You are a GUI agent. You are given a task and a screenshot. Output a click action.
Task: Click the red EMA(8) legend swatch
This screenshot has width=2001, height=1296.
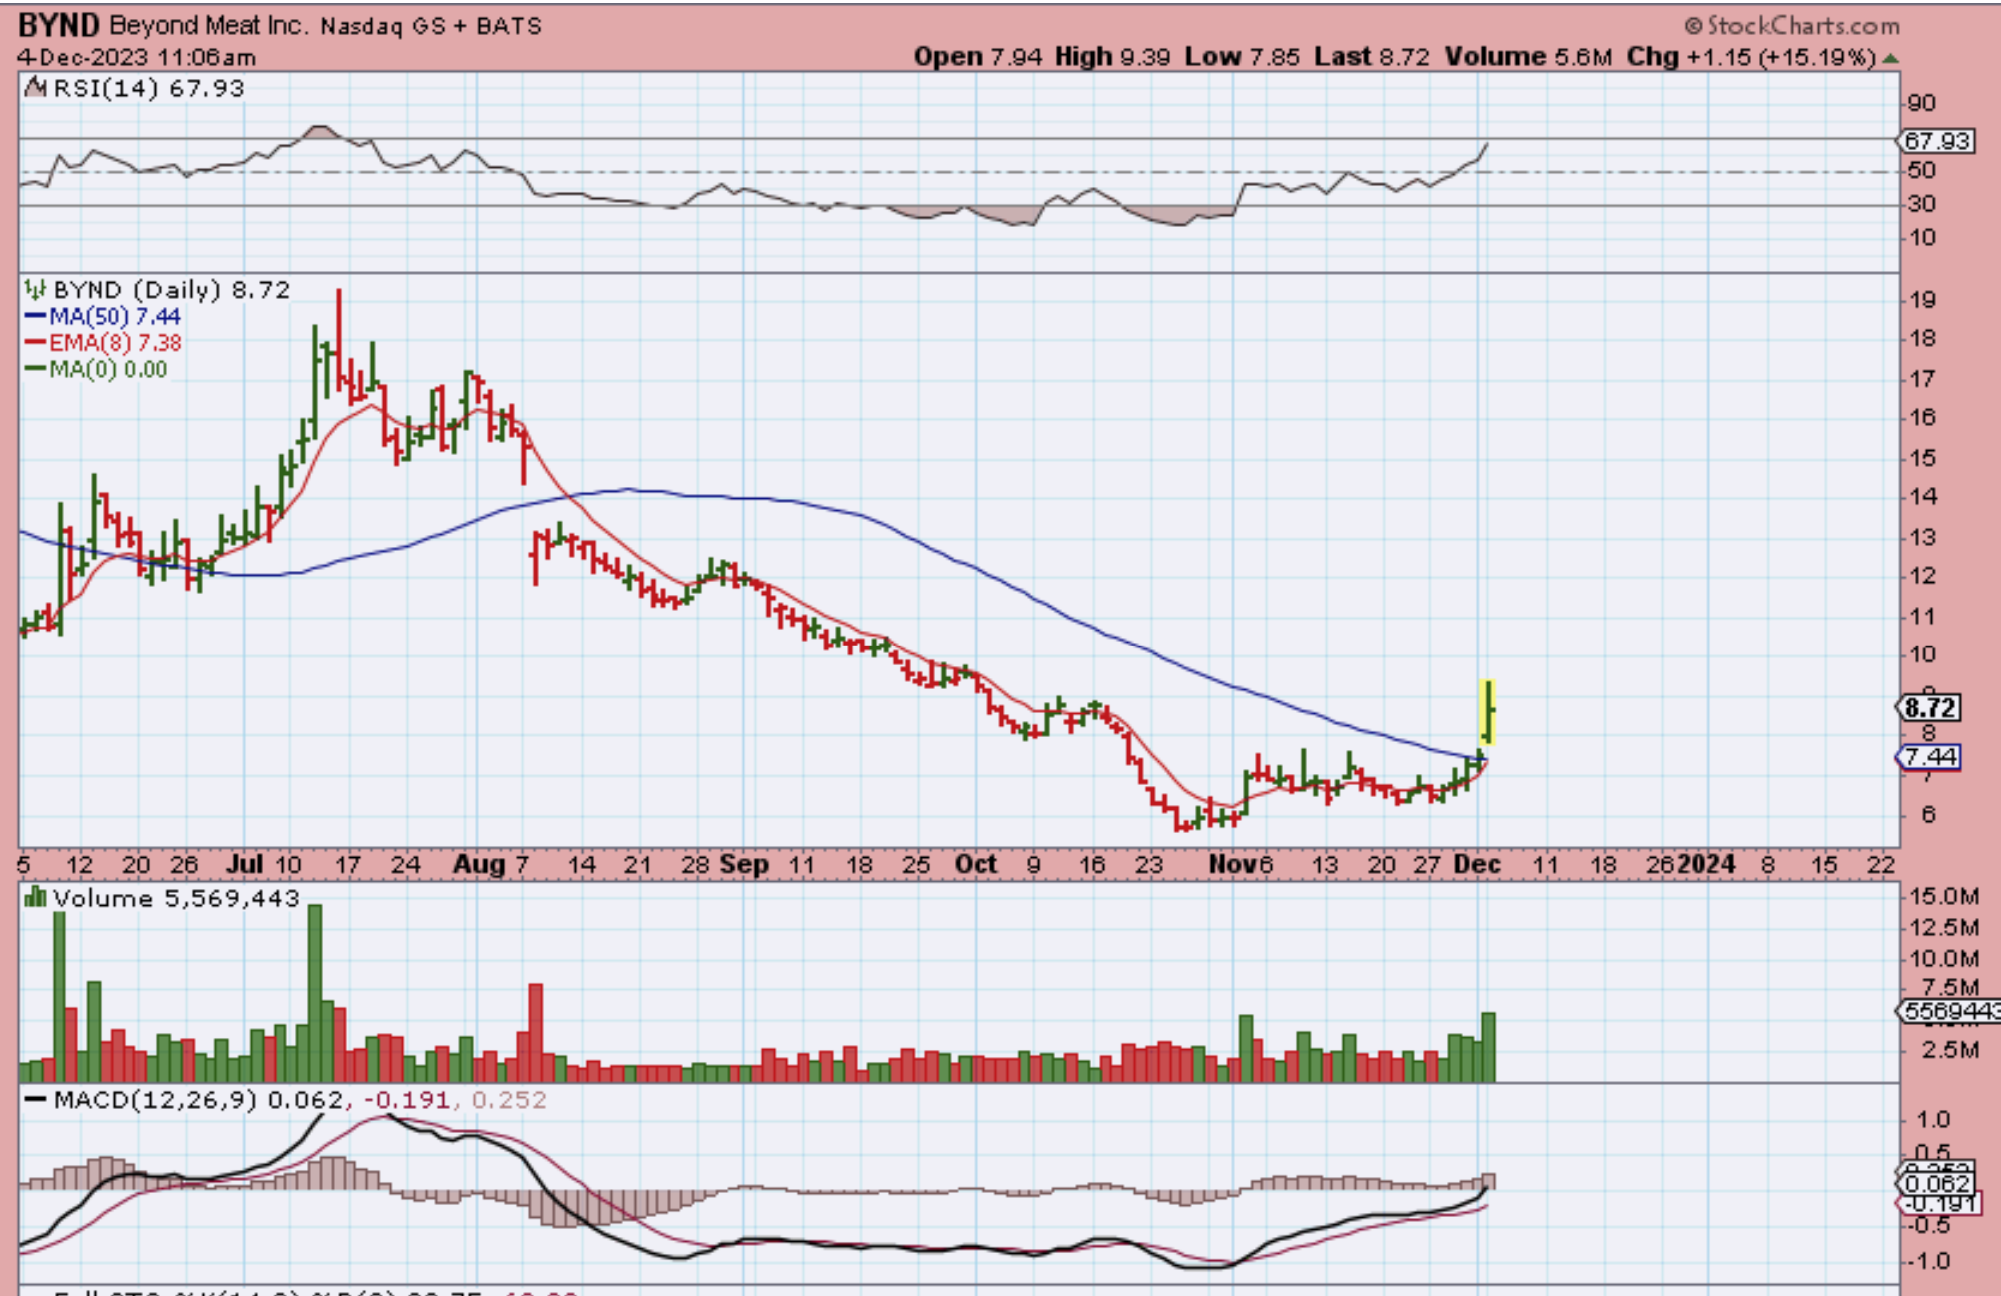pos(35,343)
